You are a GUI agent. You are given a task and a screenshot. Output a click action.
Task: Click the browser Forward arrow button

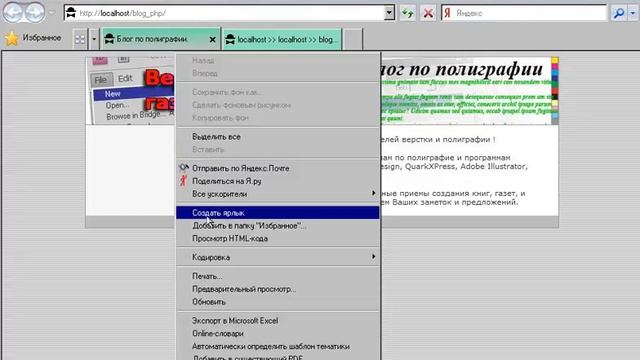(x=35, y=13)
